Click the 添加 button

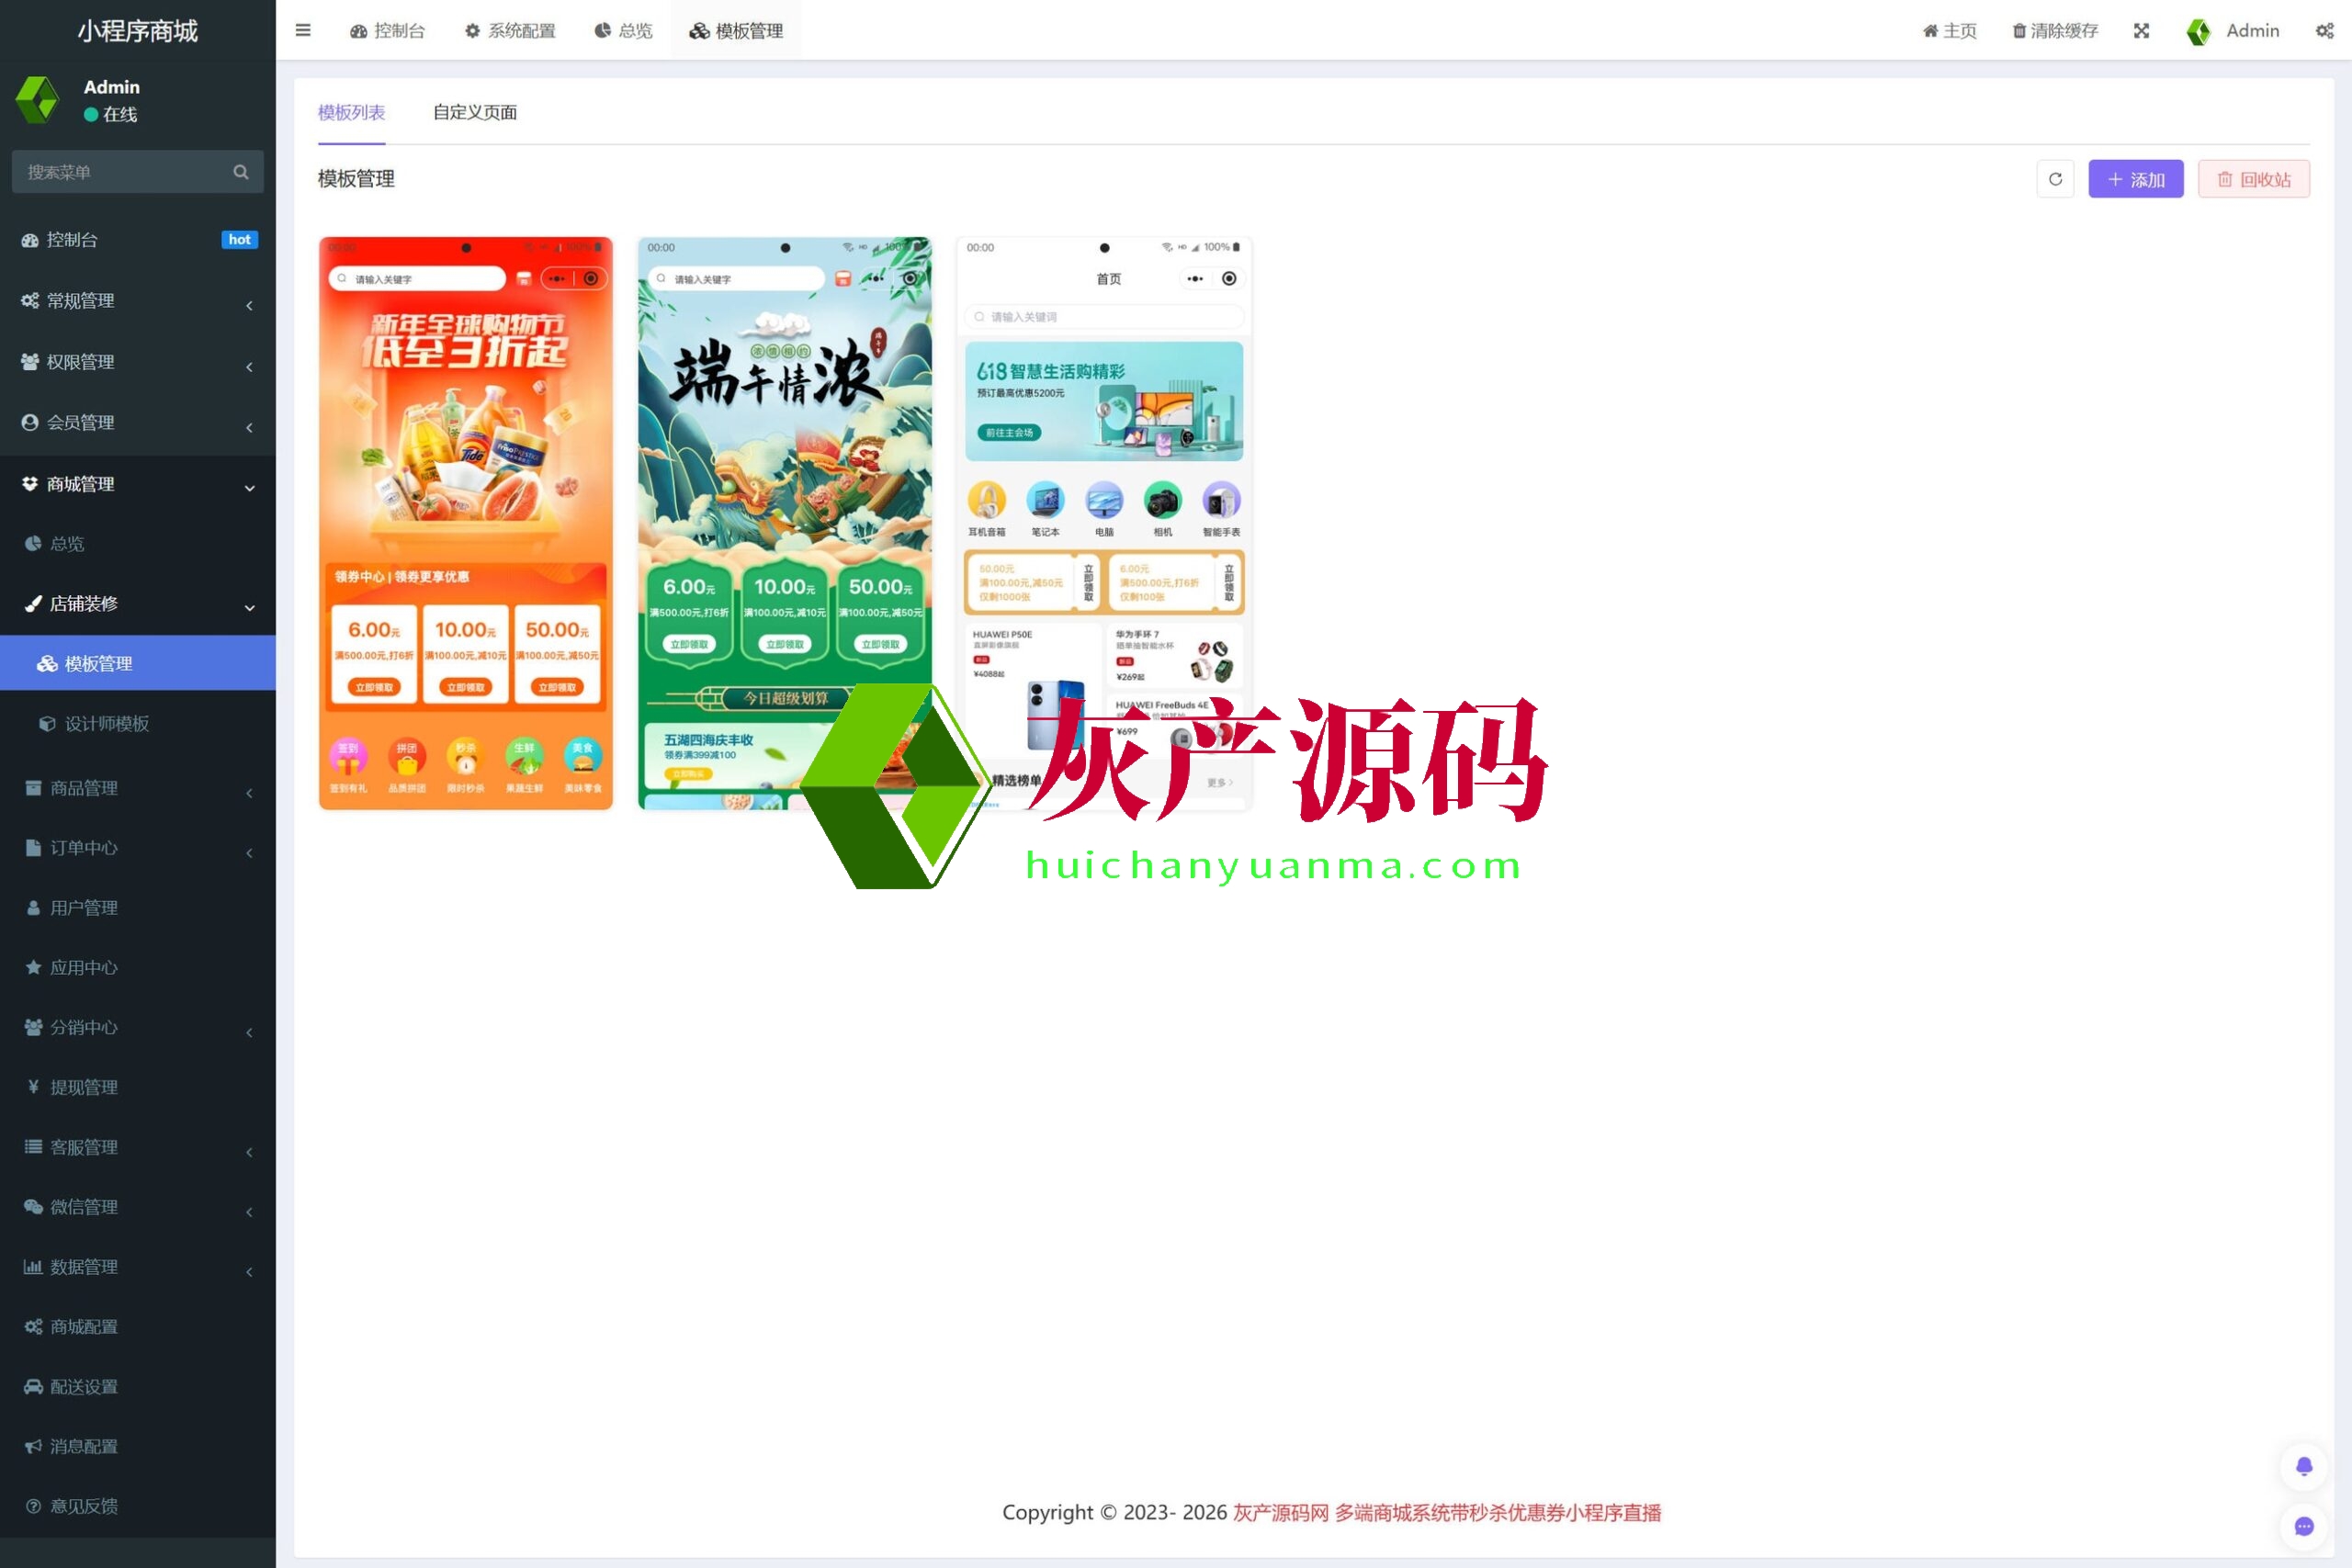point(2135,179)
